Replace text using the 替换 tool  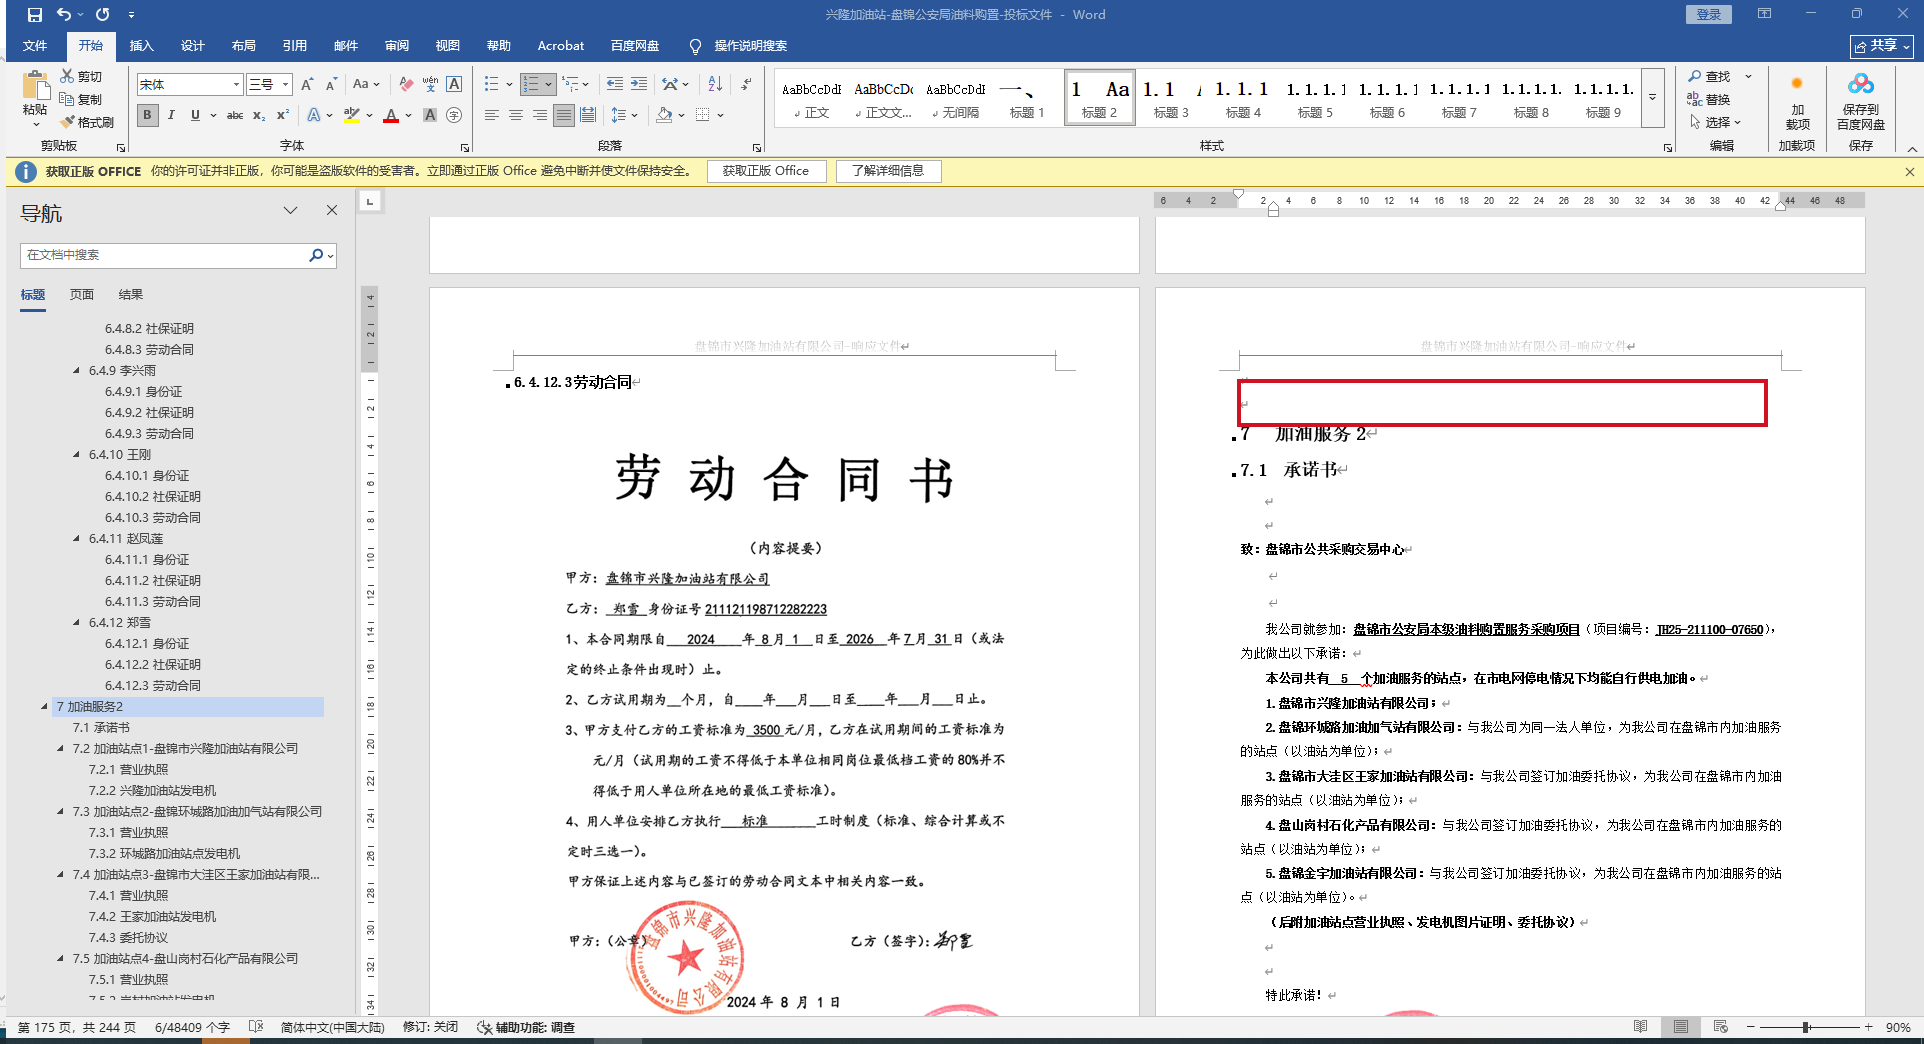click(x=1709, y=99)
